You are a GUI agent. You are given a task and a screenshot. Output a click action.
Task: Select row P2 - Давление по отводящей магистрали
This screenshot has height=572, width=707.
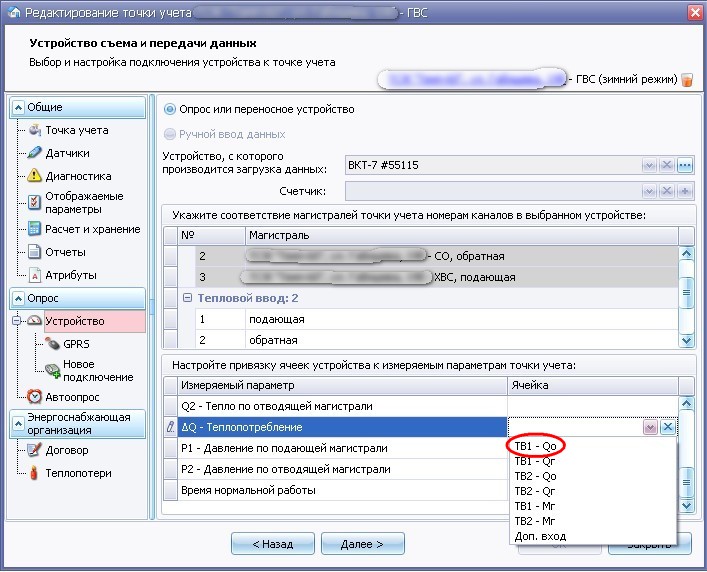pyautogui.click(x=342, y=469)
